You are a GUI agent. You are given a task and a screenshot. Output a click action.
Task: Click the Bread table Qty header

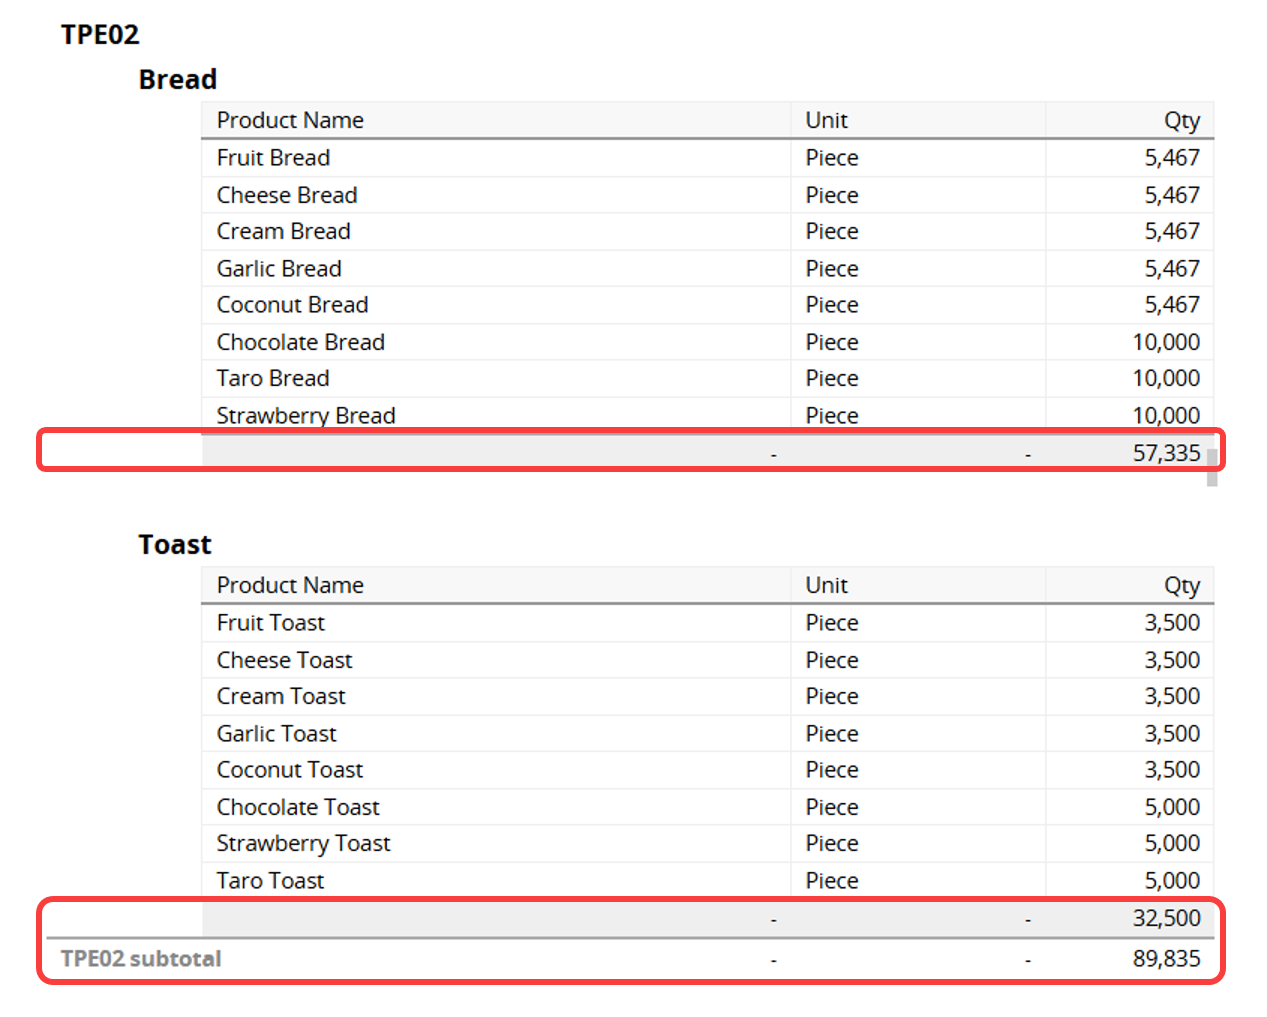tap(1181, 121)
